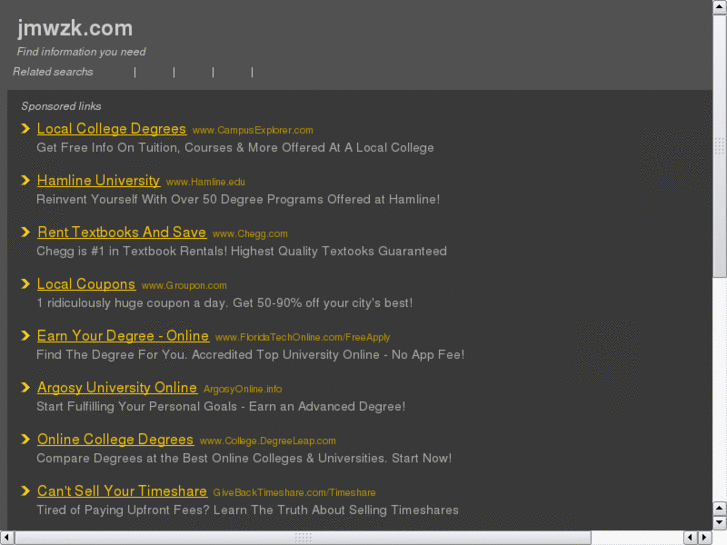Viewport: 727px width, 545px height.
Task: Click the vertical scrollbar down arrow at bottom
Action: (x=720, y=522)
